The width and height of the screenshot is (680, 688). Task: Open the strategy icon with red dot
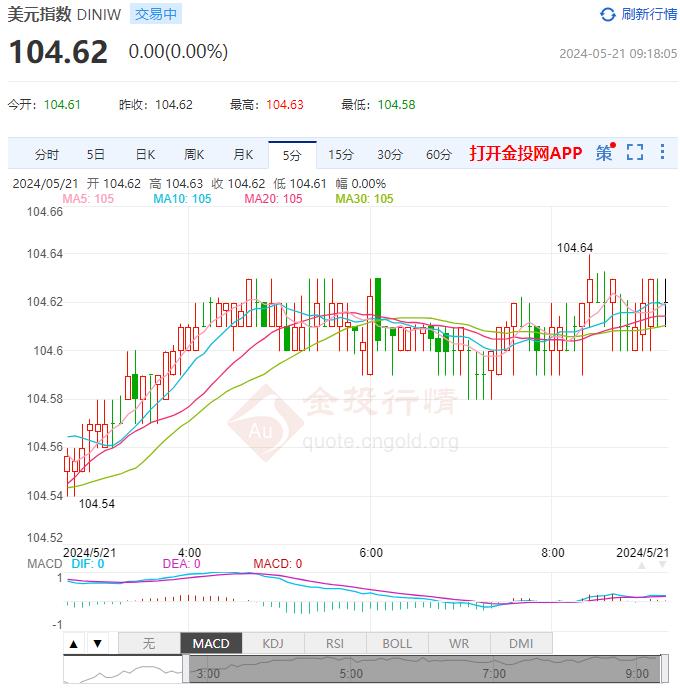click(x=604, y=153)
